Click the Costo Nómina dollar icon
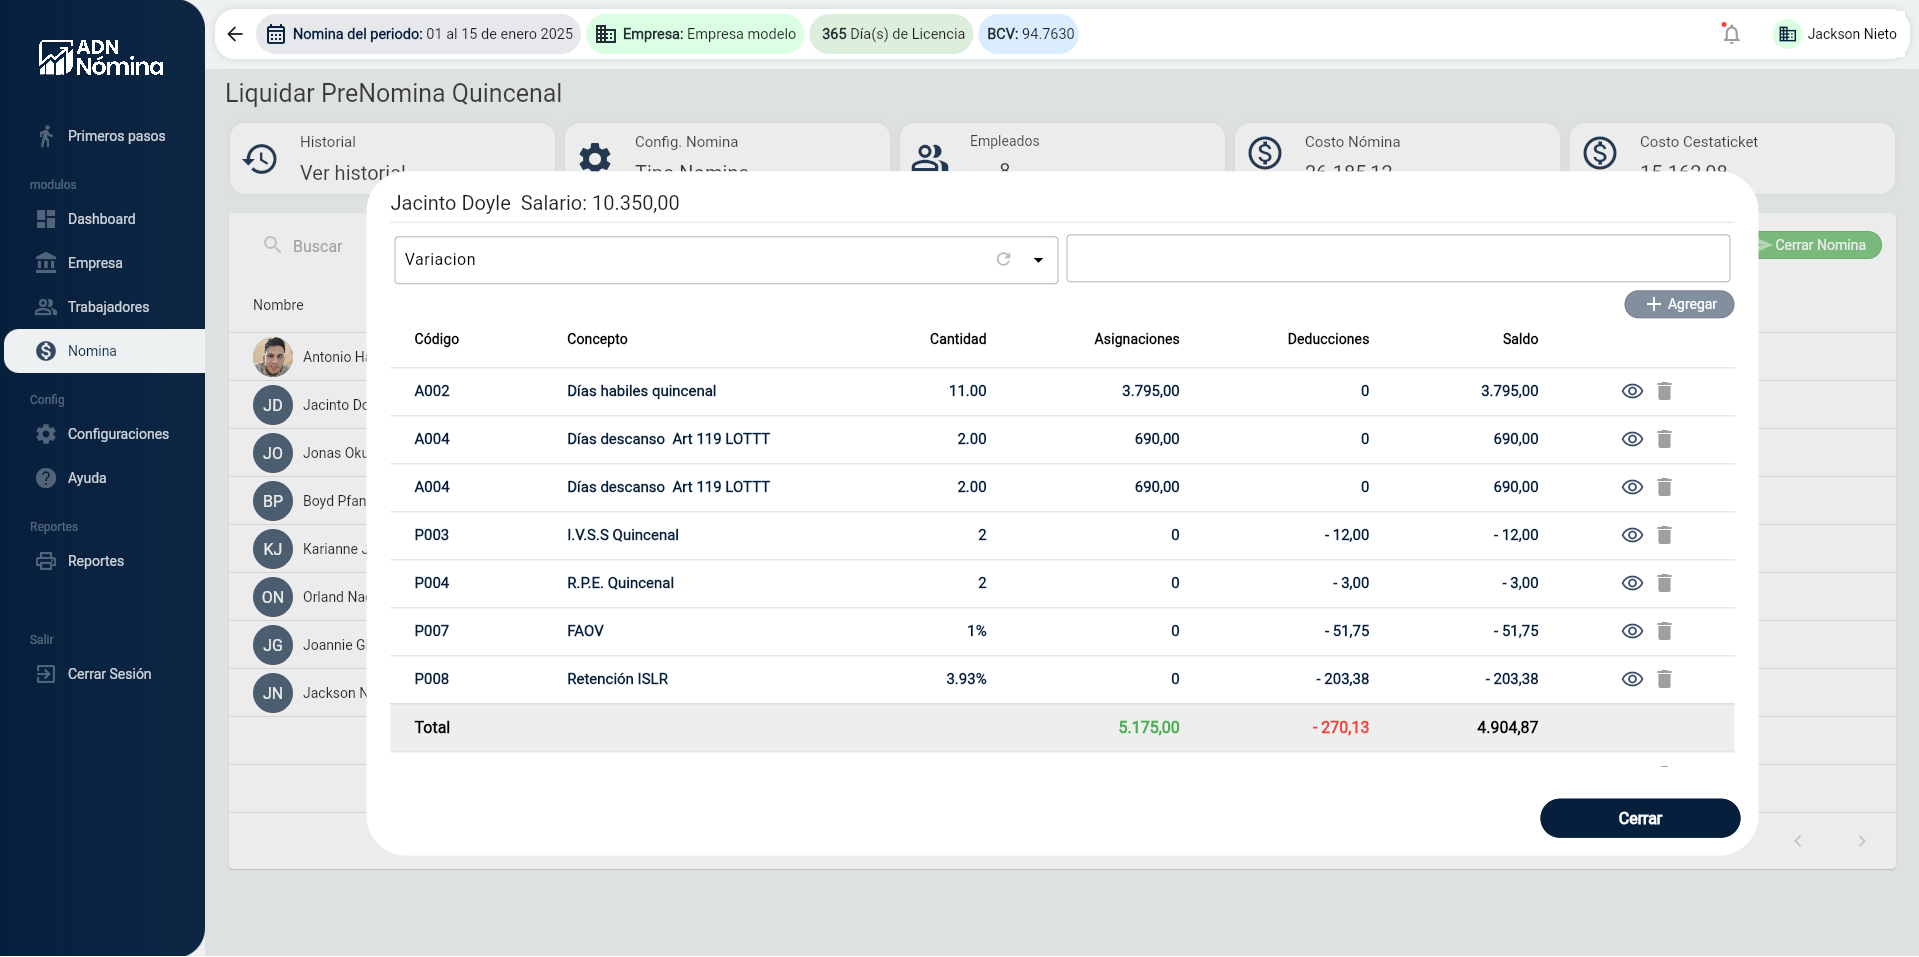This screenshot has width=1919, height=957. pos(1265,153)
